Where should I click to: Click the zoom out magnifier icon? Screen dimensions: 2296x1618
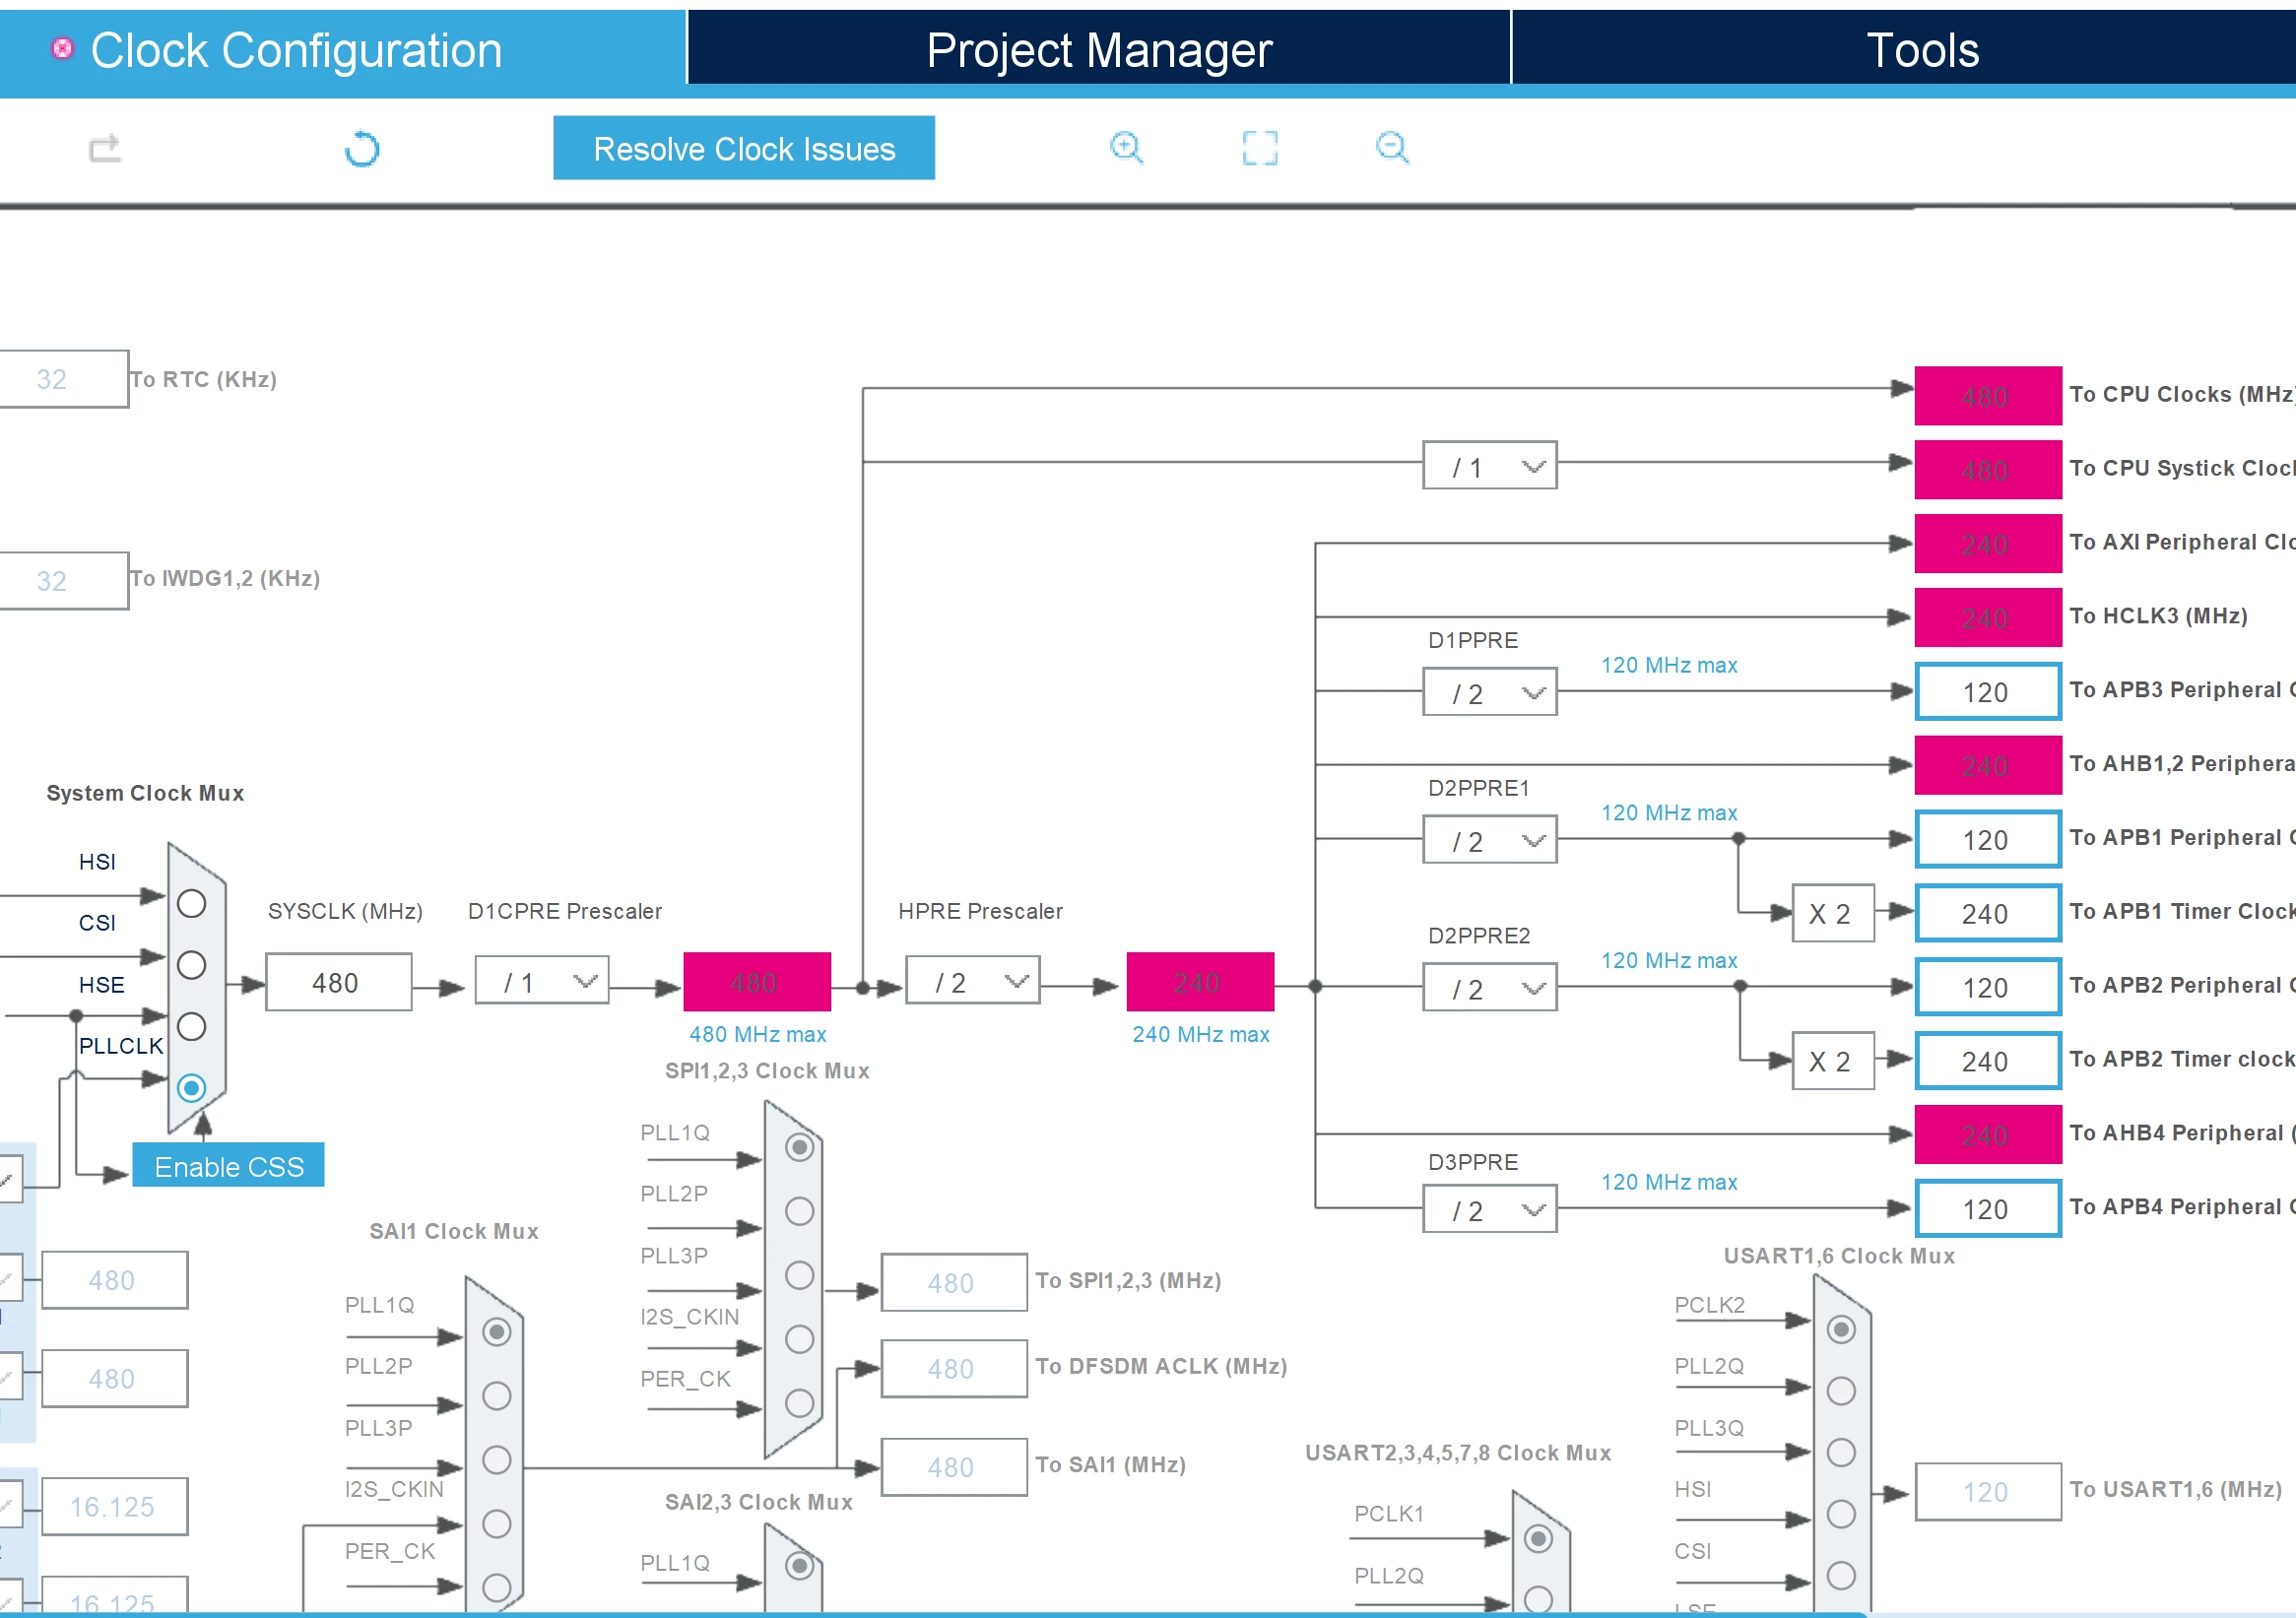point(1392,148)
